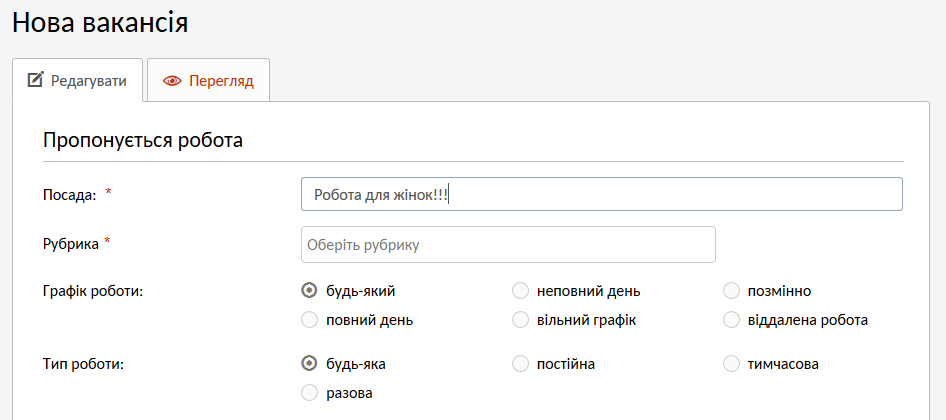This screenshot has height=420, width=946.
Task: Open the Оберіть рубрику dropdown
Action: point(508,244)
